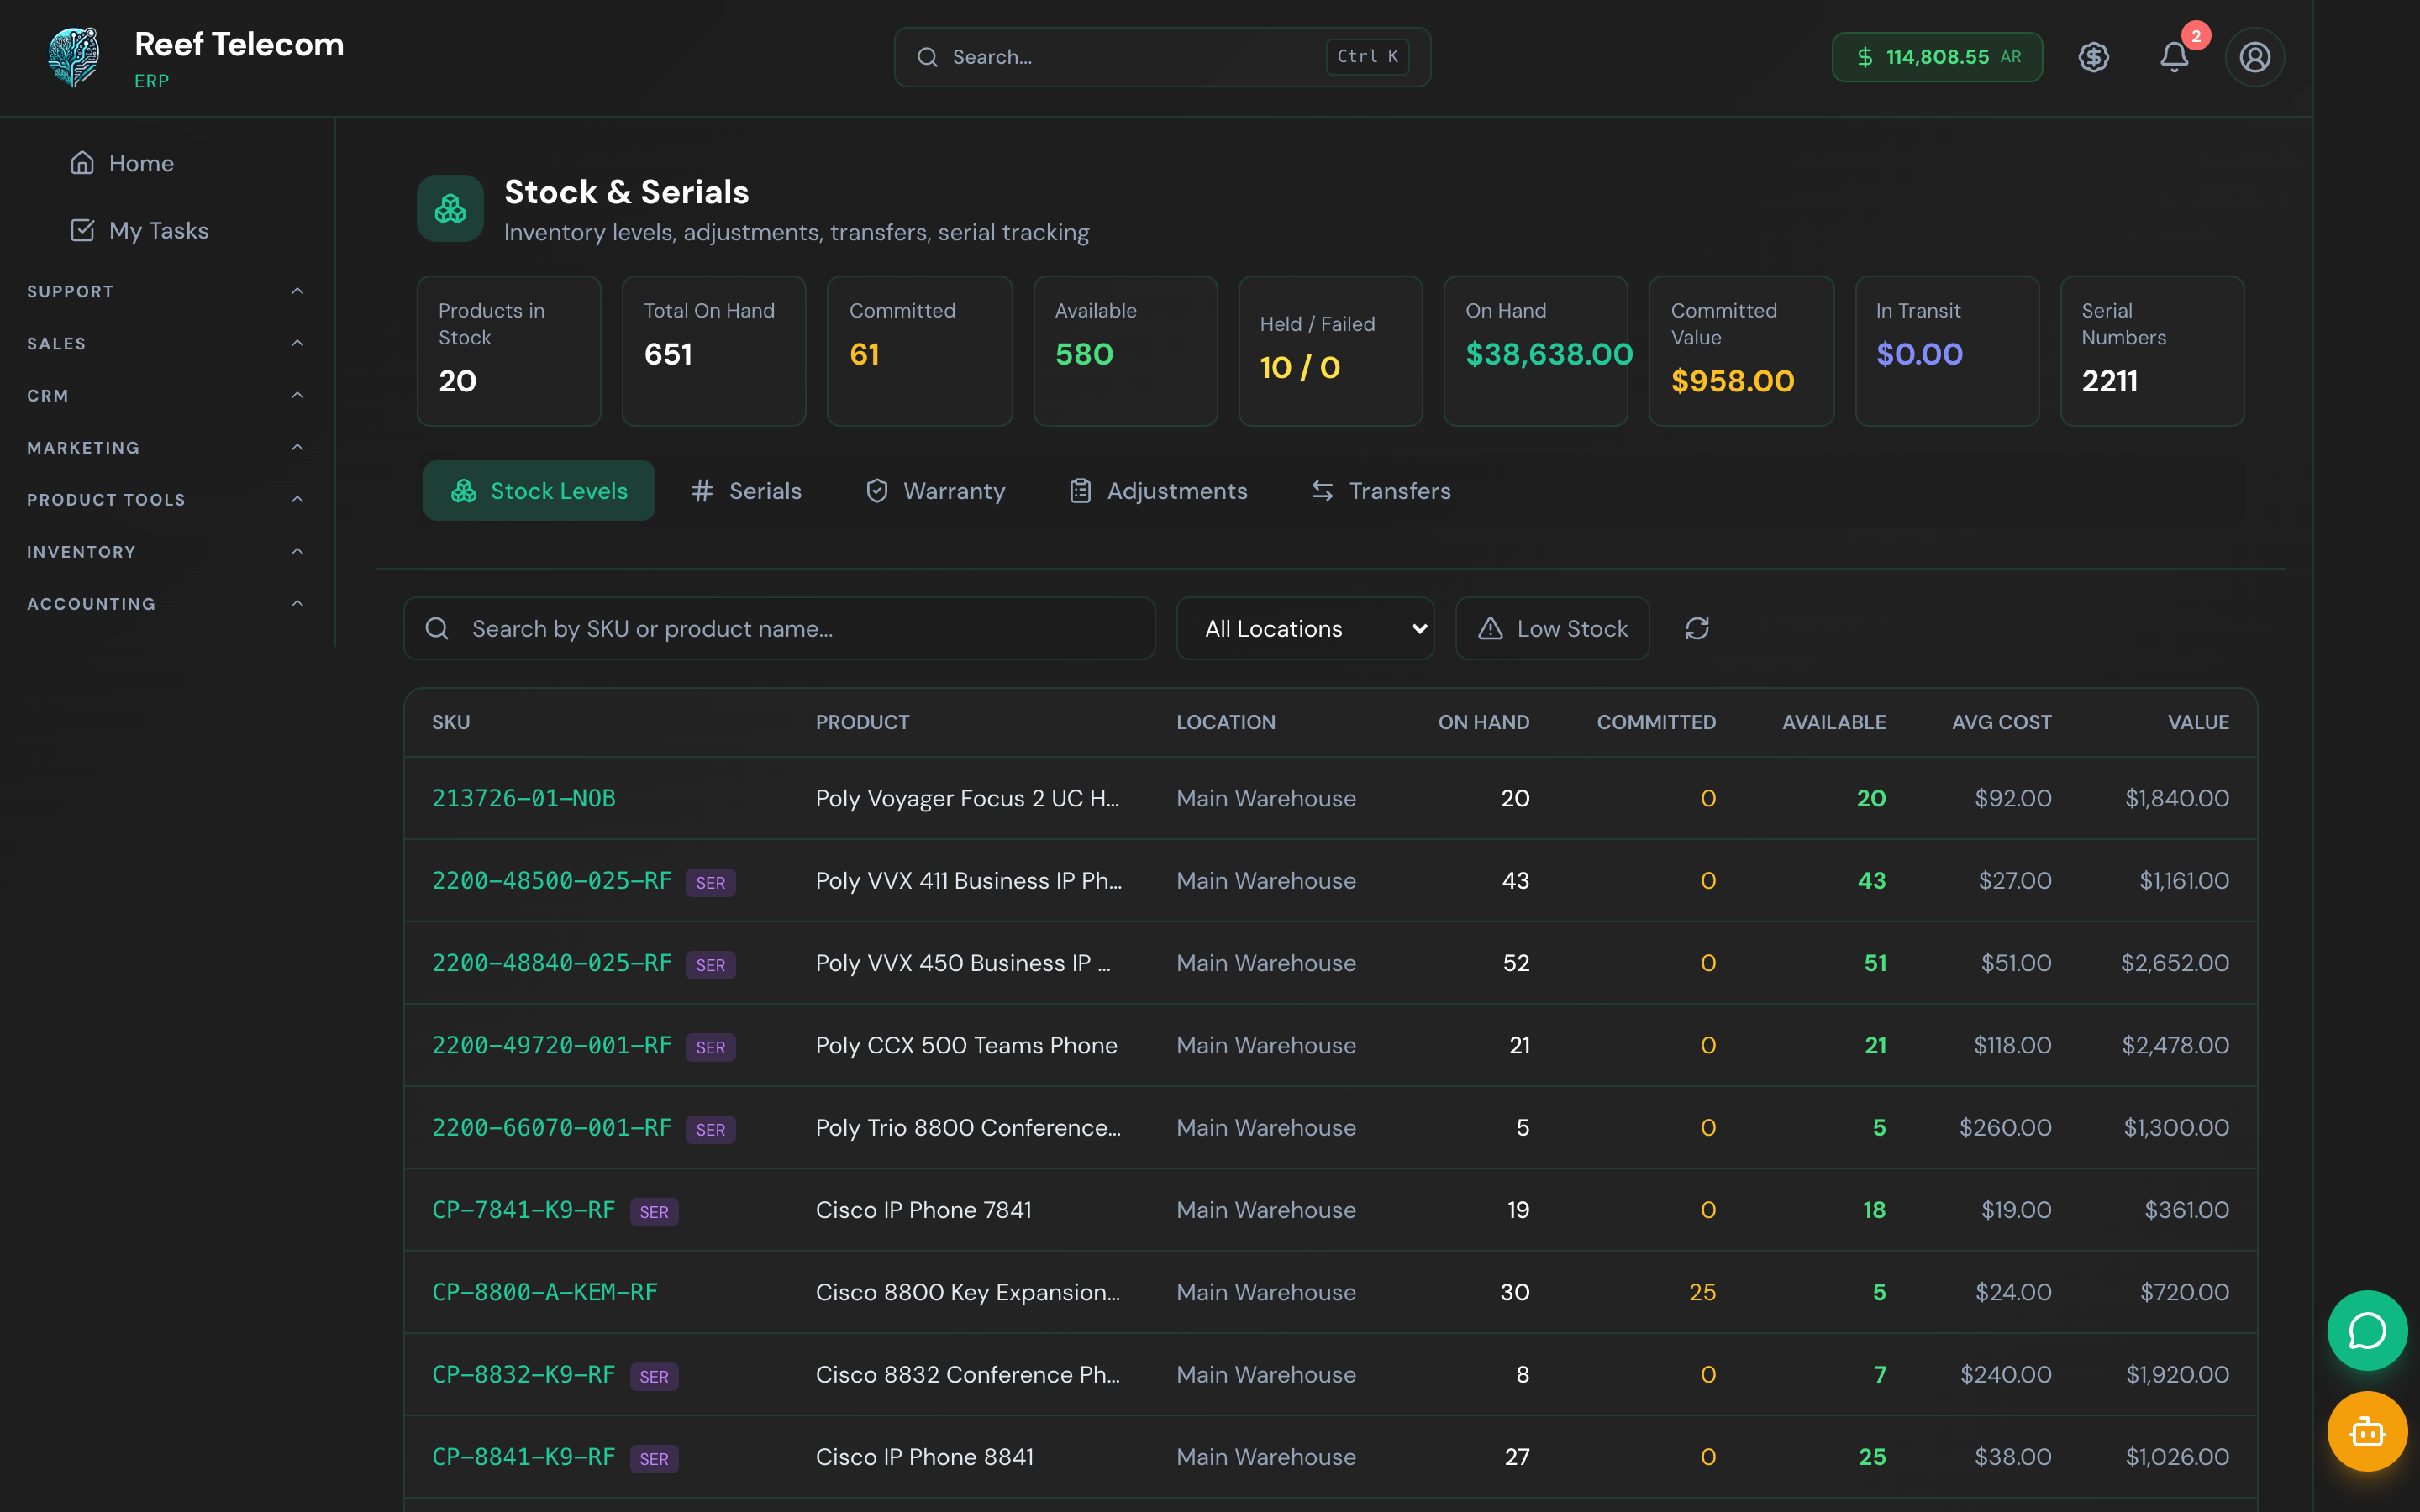This screenshot has height=1512, width=2420.
Task: Focus the Search by SKU or product field
Action: (x=779, y=628)
